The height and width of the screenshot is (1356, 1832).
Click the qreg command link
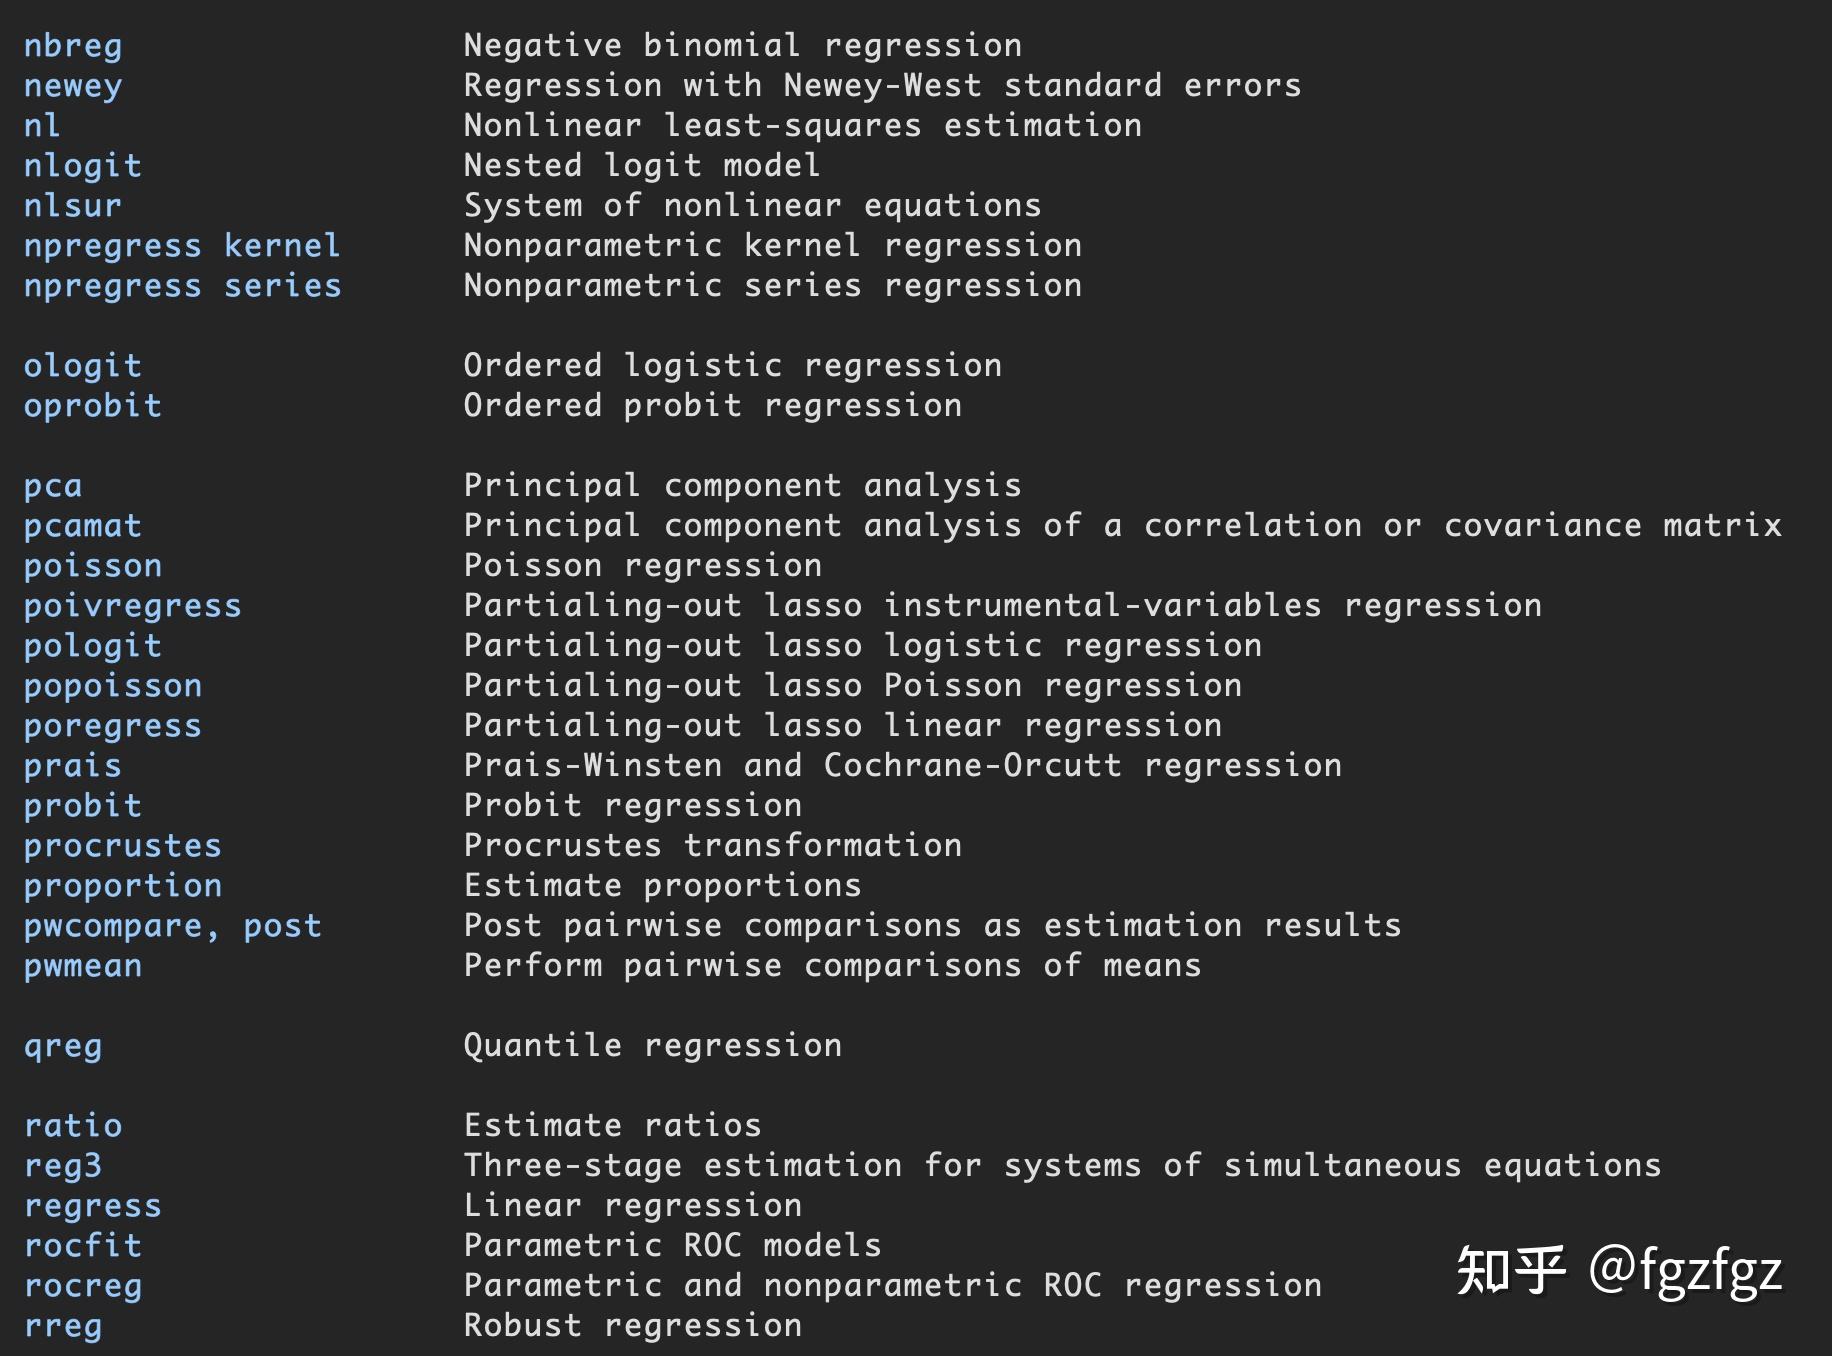point(63,1046)
